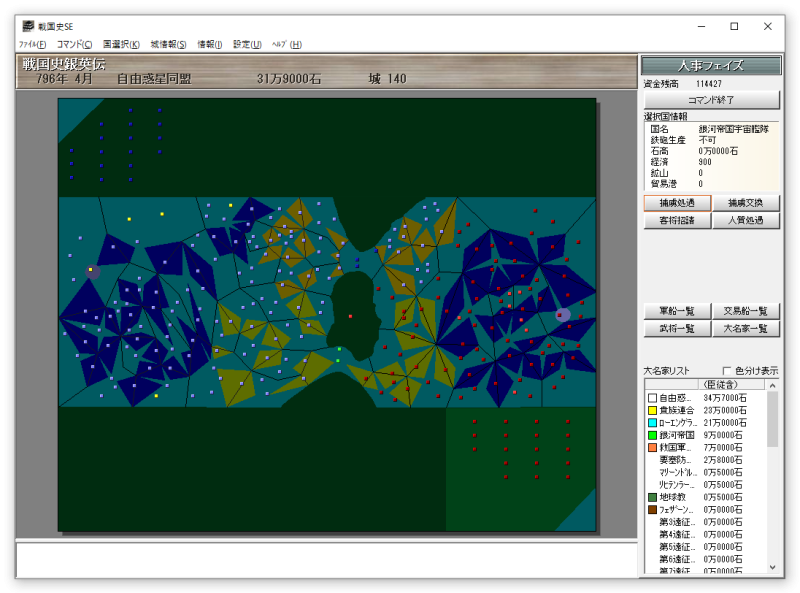This screenshot has height=593, width=800.
Task: Click the 戦国史SE app icon in title bar
Action: 29,26
